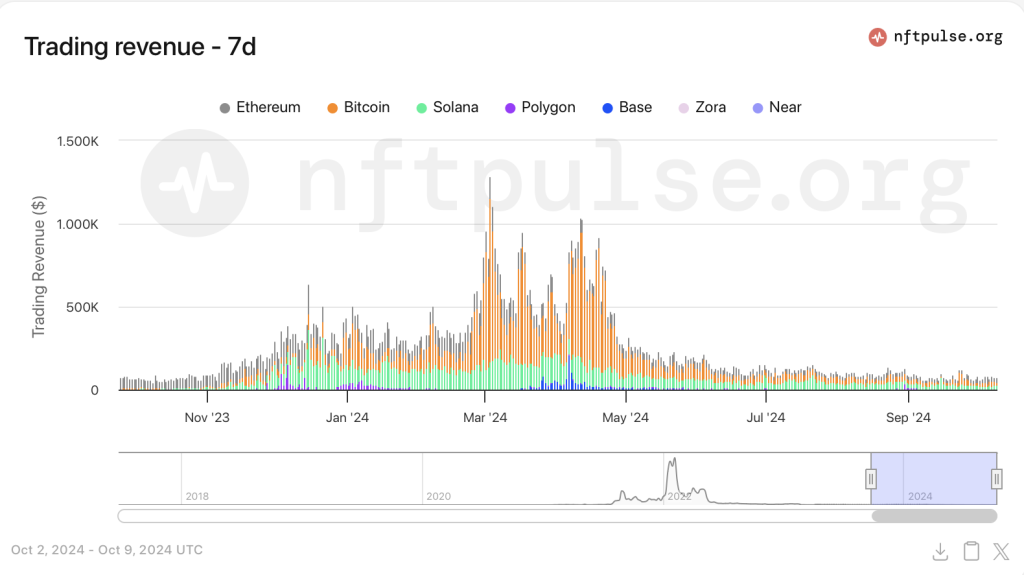Click the 1.500K y-axis value

[78, 141]
